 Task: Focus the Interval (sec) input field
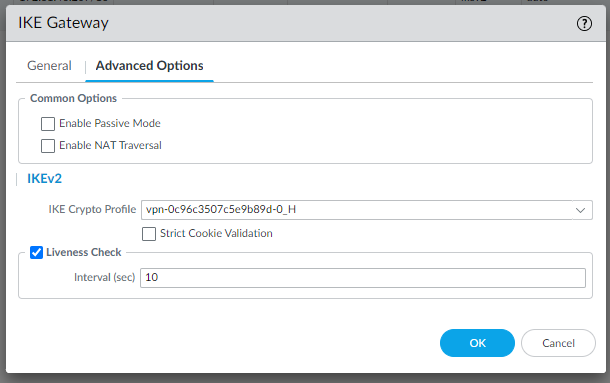tap(363, 278)
